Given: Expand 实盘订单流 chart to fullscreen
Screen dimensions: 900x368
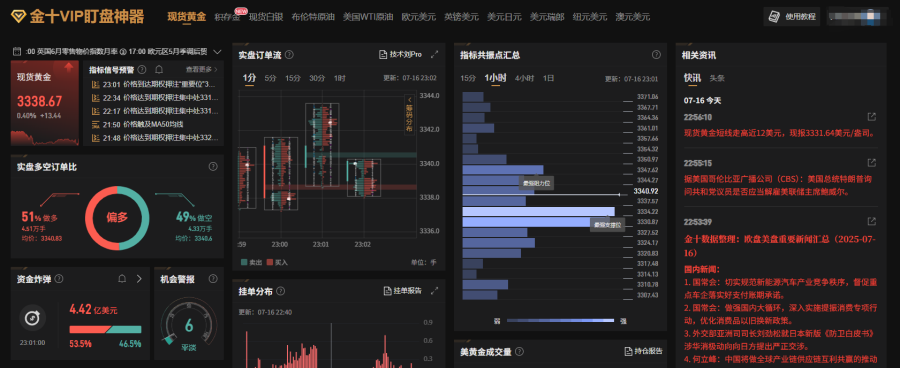Looking at the screenshot, I should 435,55.
